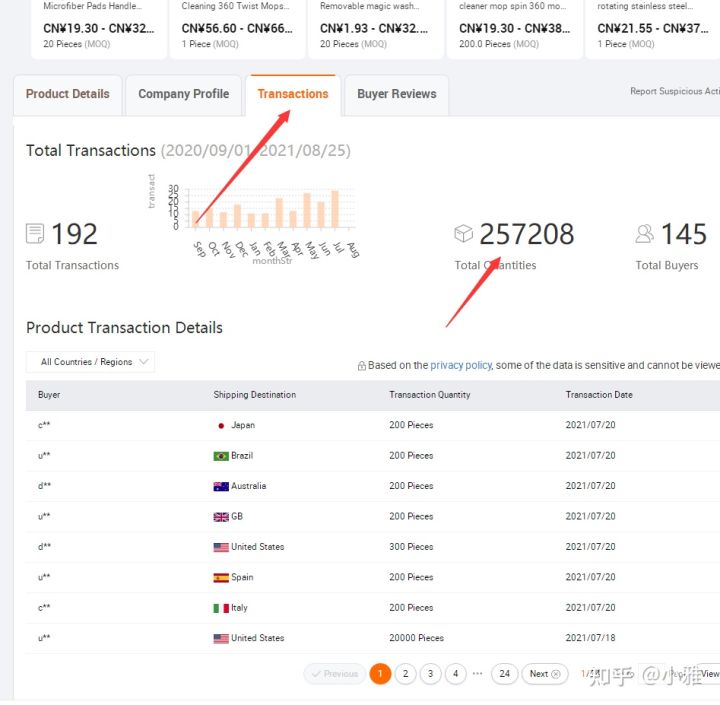
Task: Click the Australia flag icon
Action: 221,487
